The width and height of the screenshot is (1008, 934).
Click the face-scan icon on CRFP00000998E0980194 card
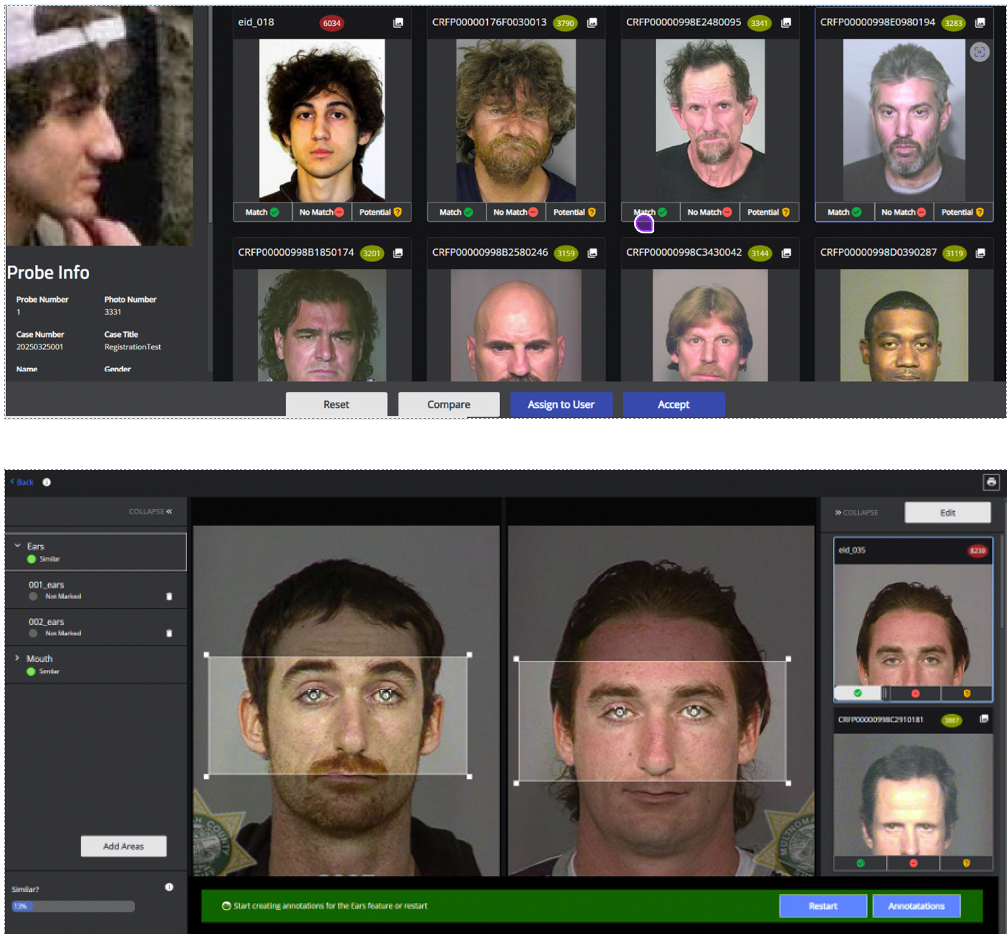point(980,52)
